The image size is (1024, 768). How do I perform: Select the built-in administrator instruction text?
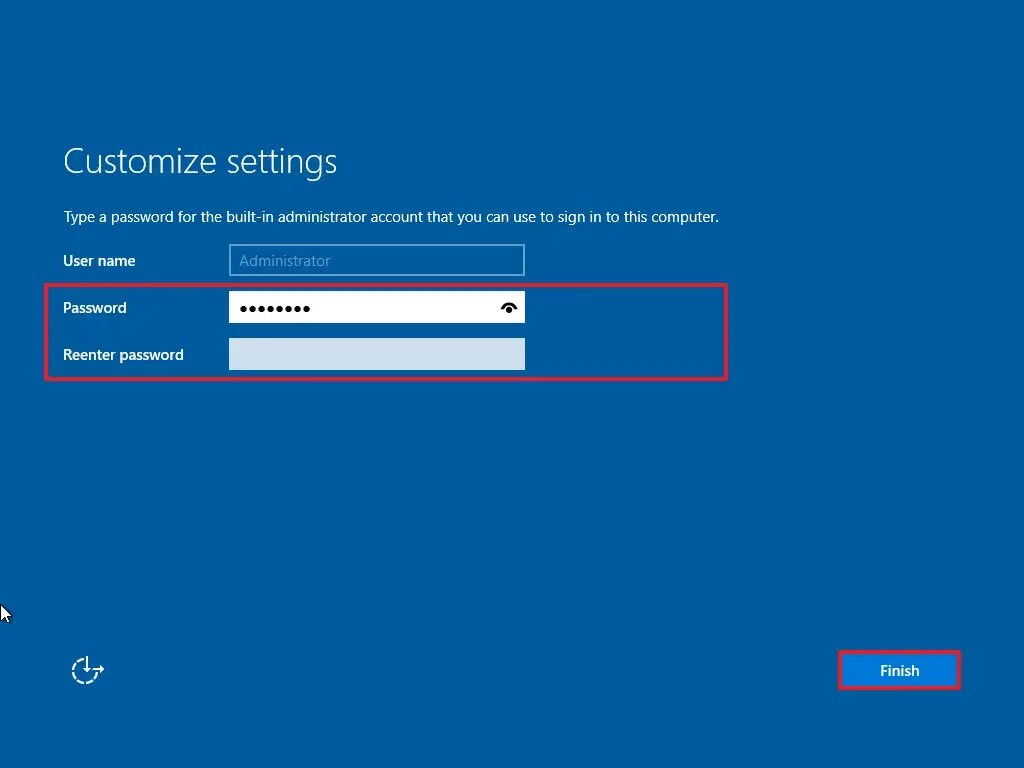pyautogui.click(x=390, y=216)
